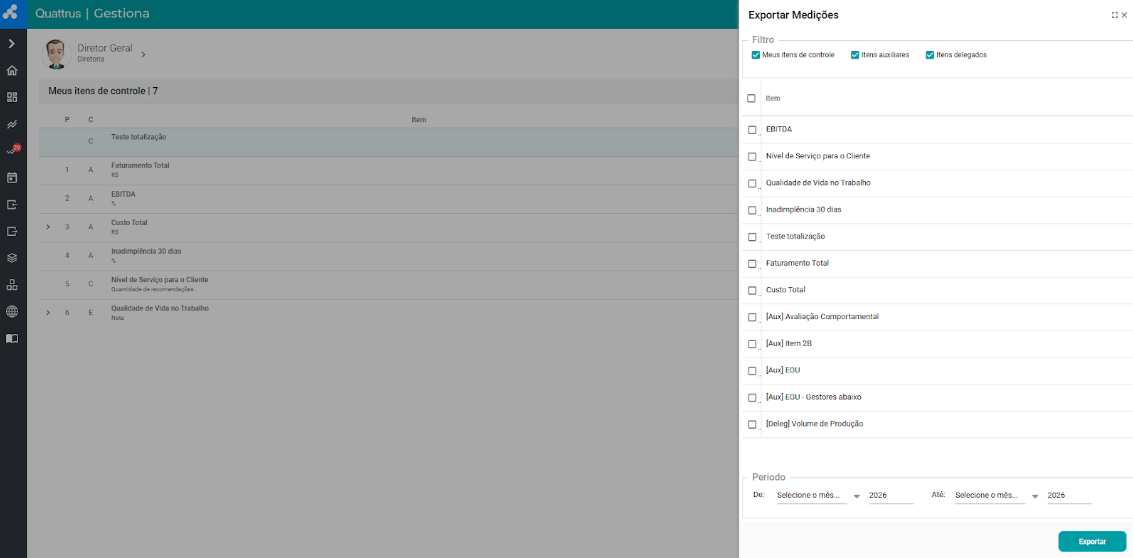Expand the Exportar Medições panel to fullscreen
Image resolution: width=1133 pixels, height=558 pixels.
pyautogui.click(x=1114, y=15)
